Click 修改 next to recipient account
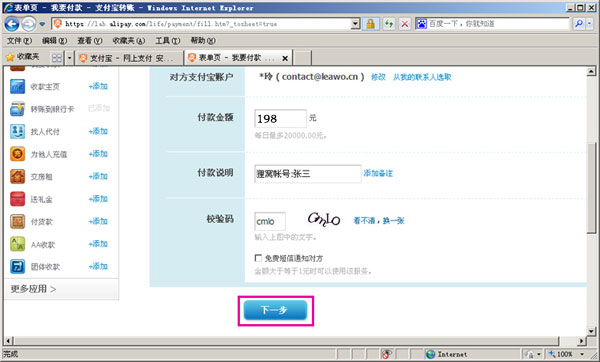600x362 pixels. tap(378, 77)
